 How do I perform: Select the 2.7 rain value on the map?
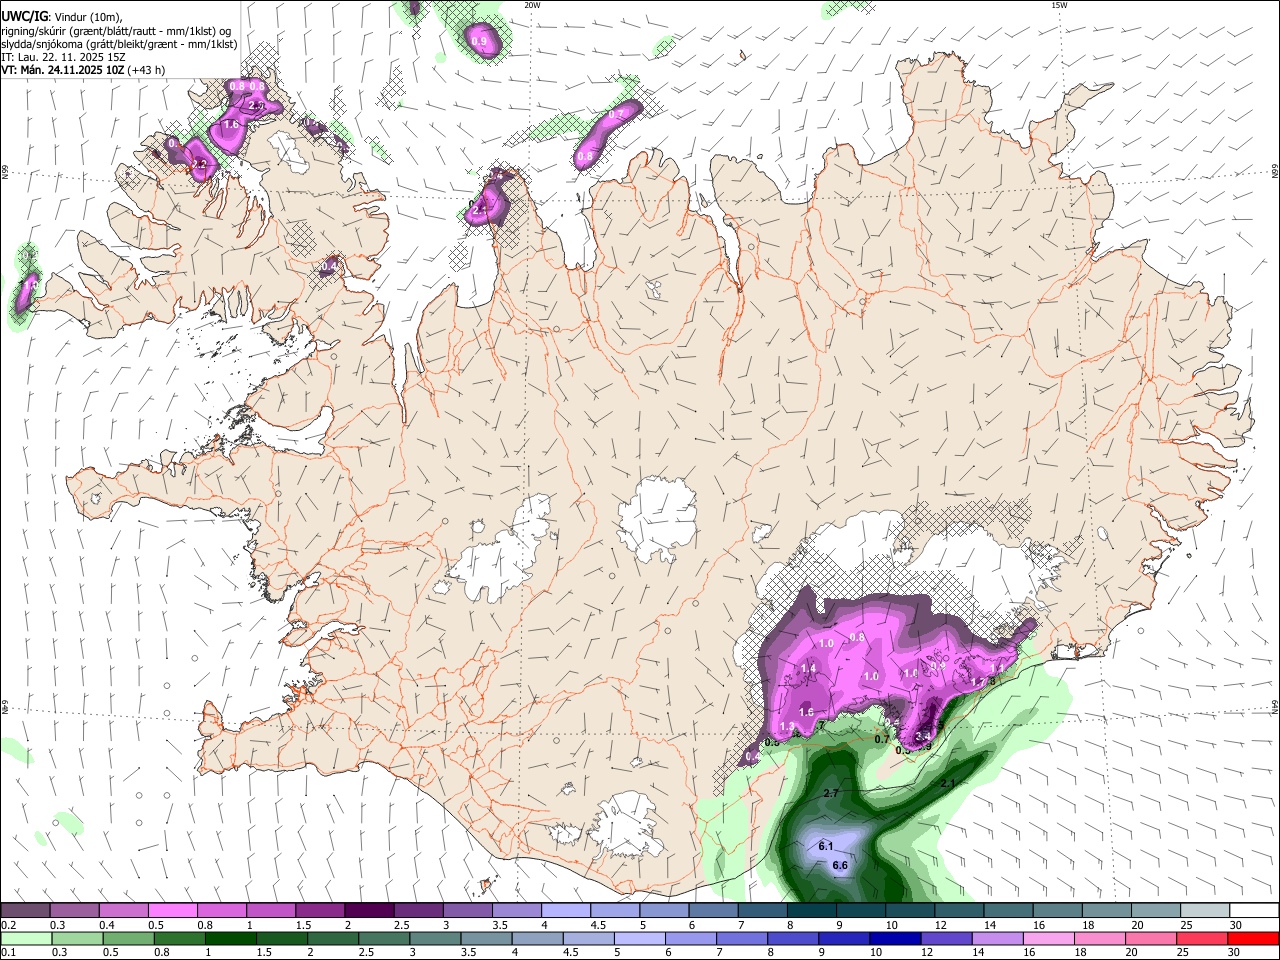[x=830, y=793]
